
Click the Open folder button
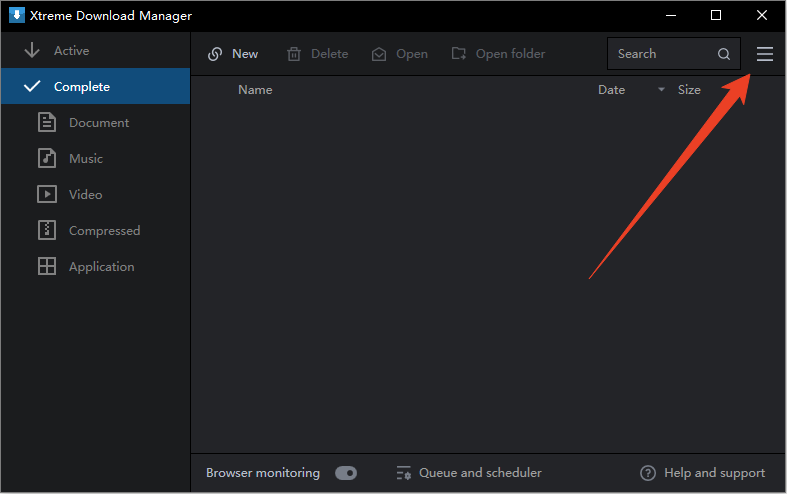pyautogui.click(x=498, y=54)
